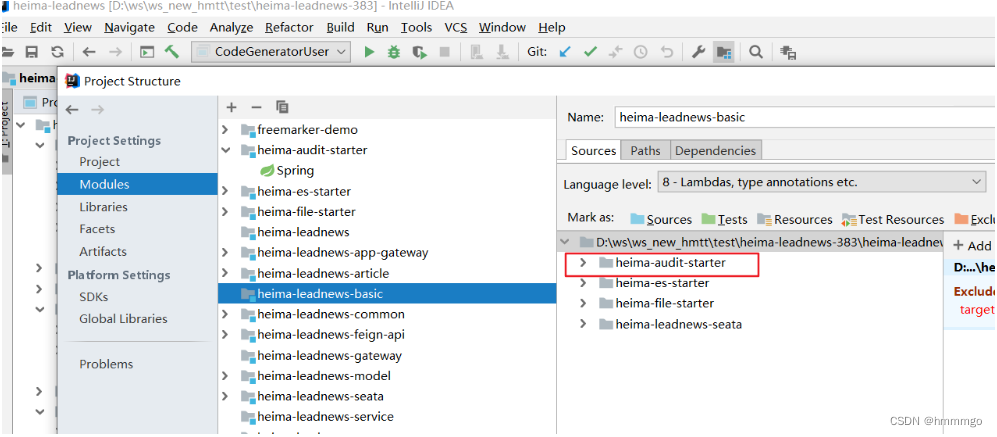Switch to the Dependencies tab
The height and width of the screenshot is (437, 997).
pos(715,151)
